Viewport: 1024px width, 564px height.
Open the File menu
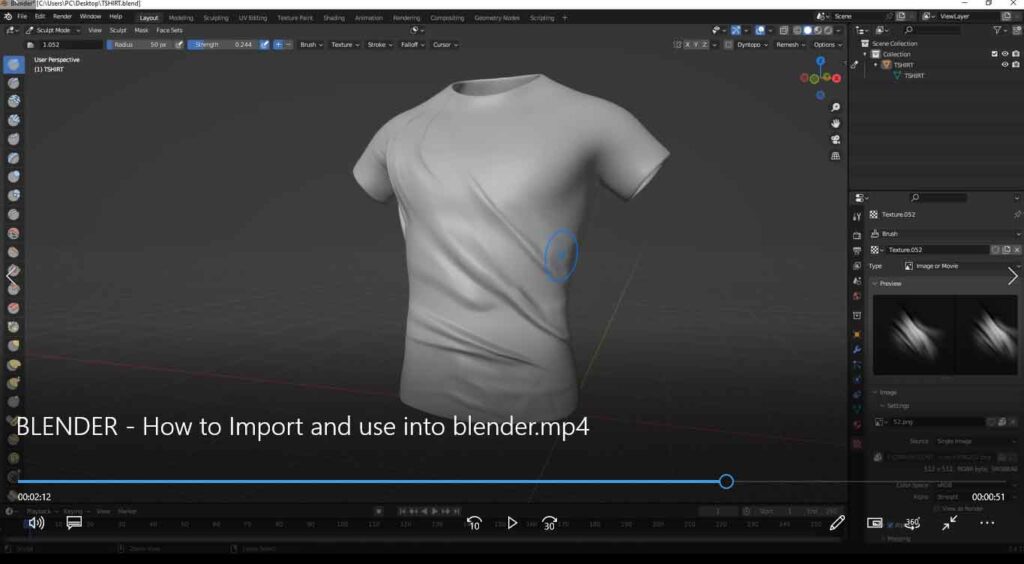coord(22,17)
